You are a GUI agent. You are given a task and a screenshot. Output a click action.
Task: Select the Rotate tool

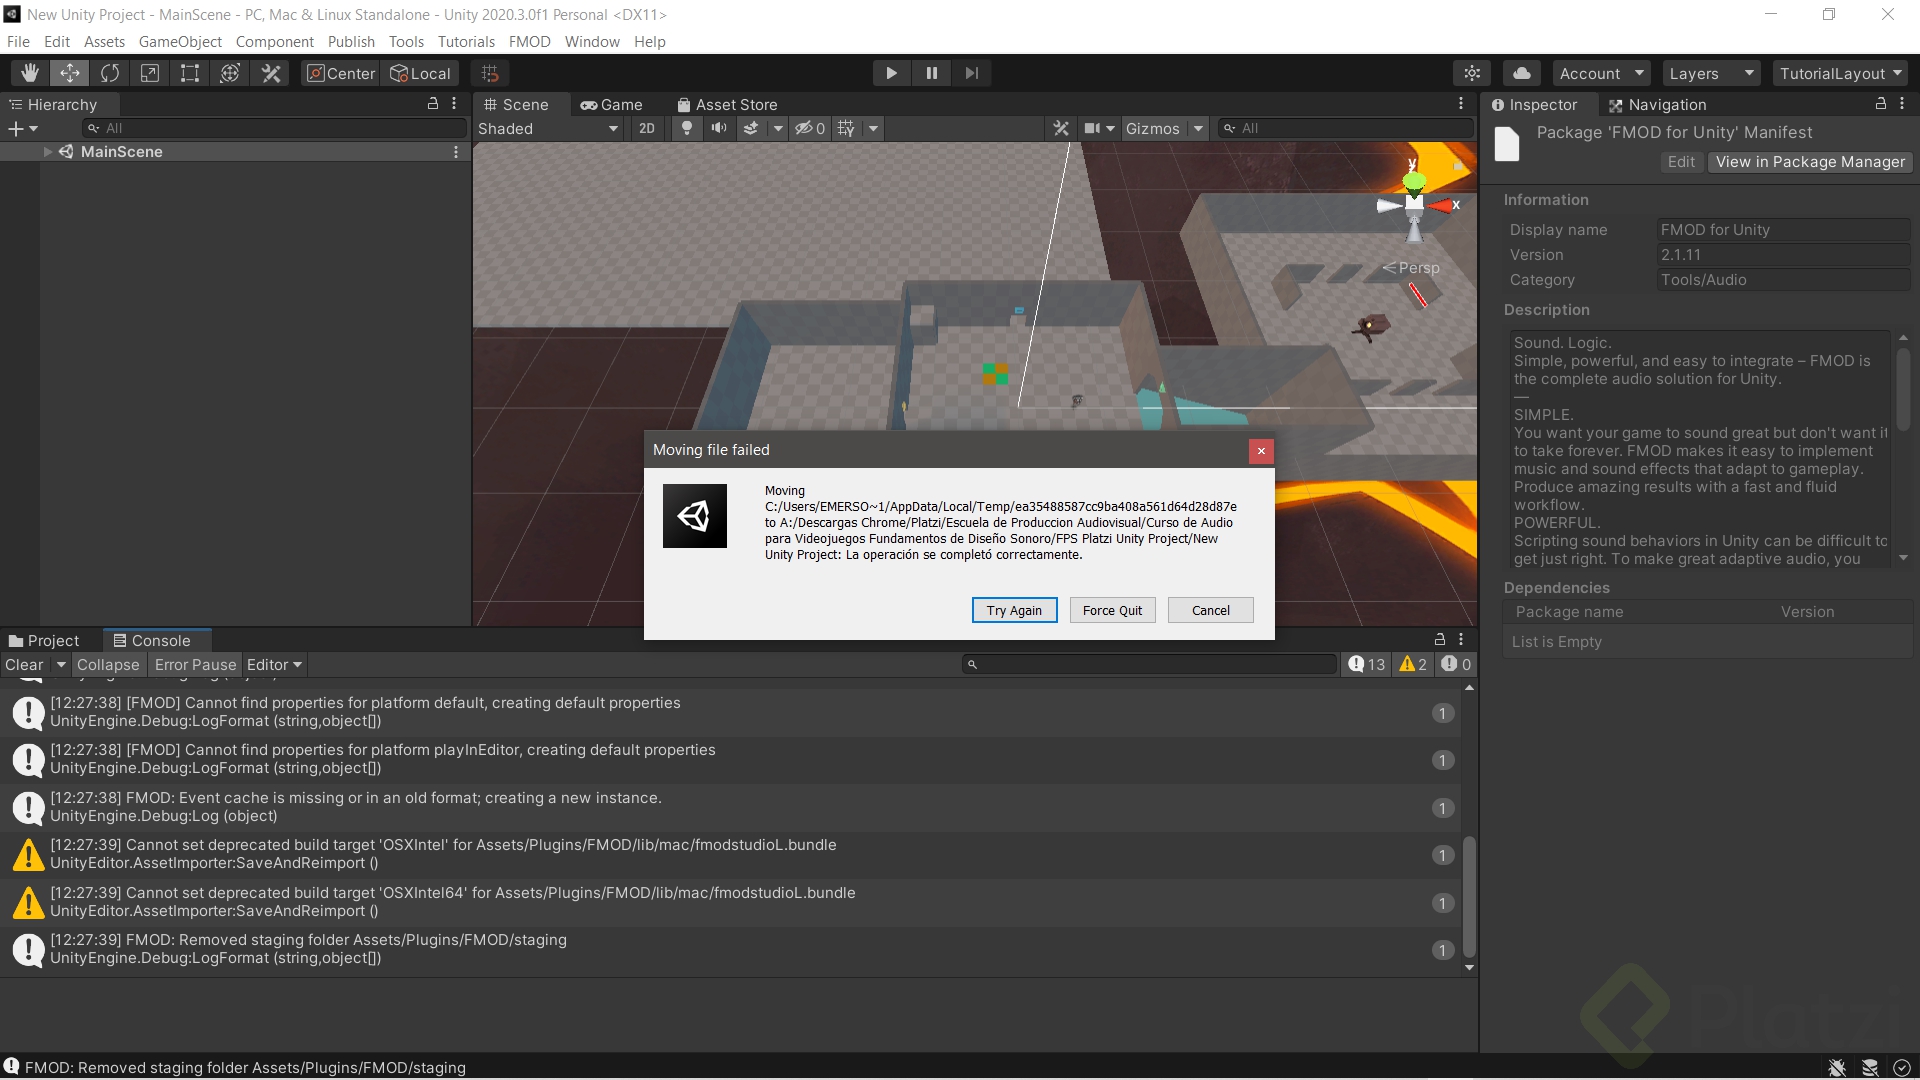coord(110,73)
